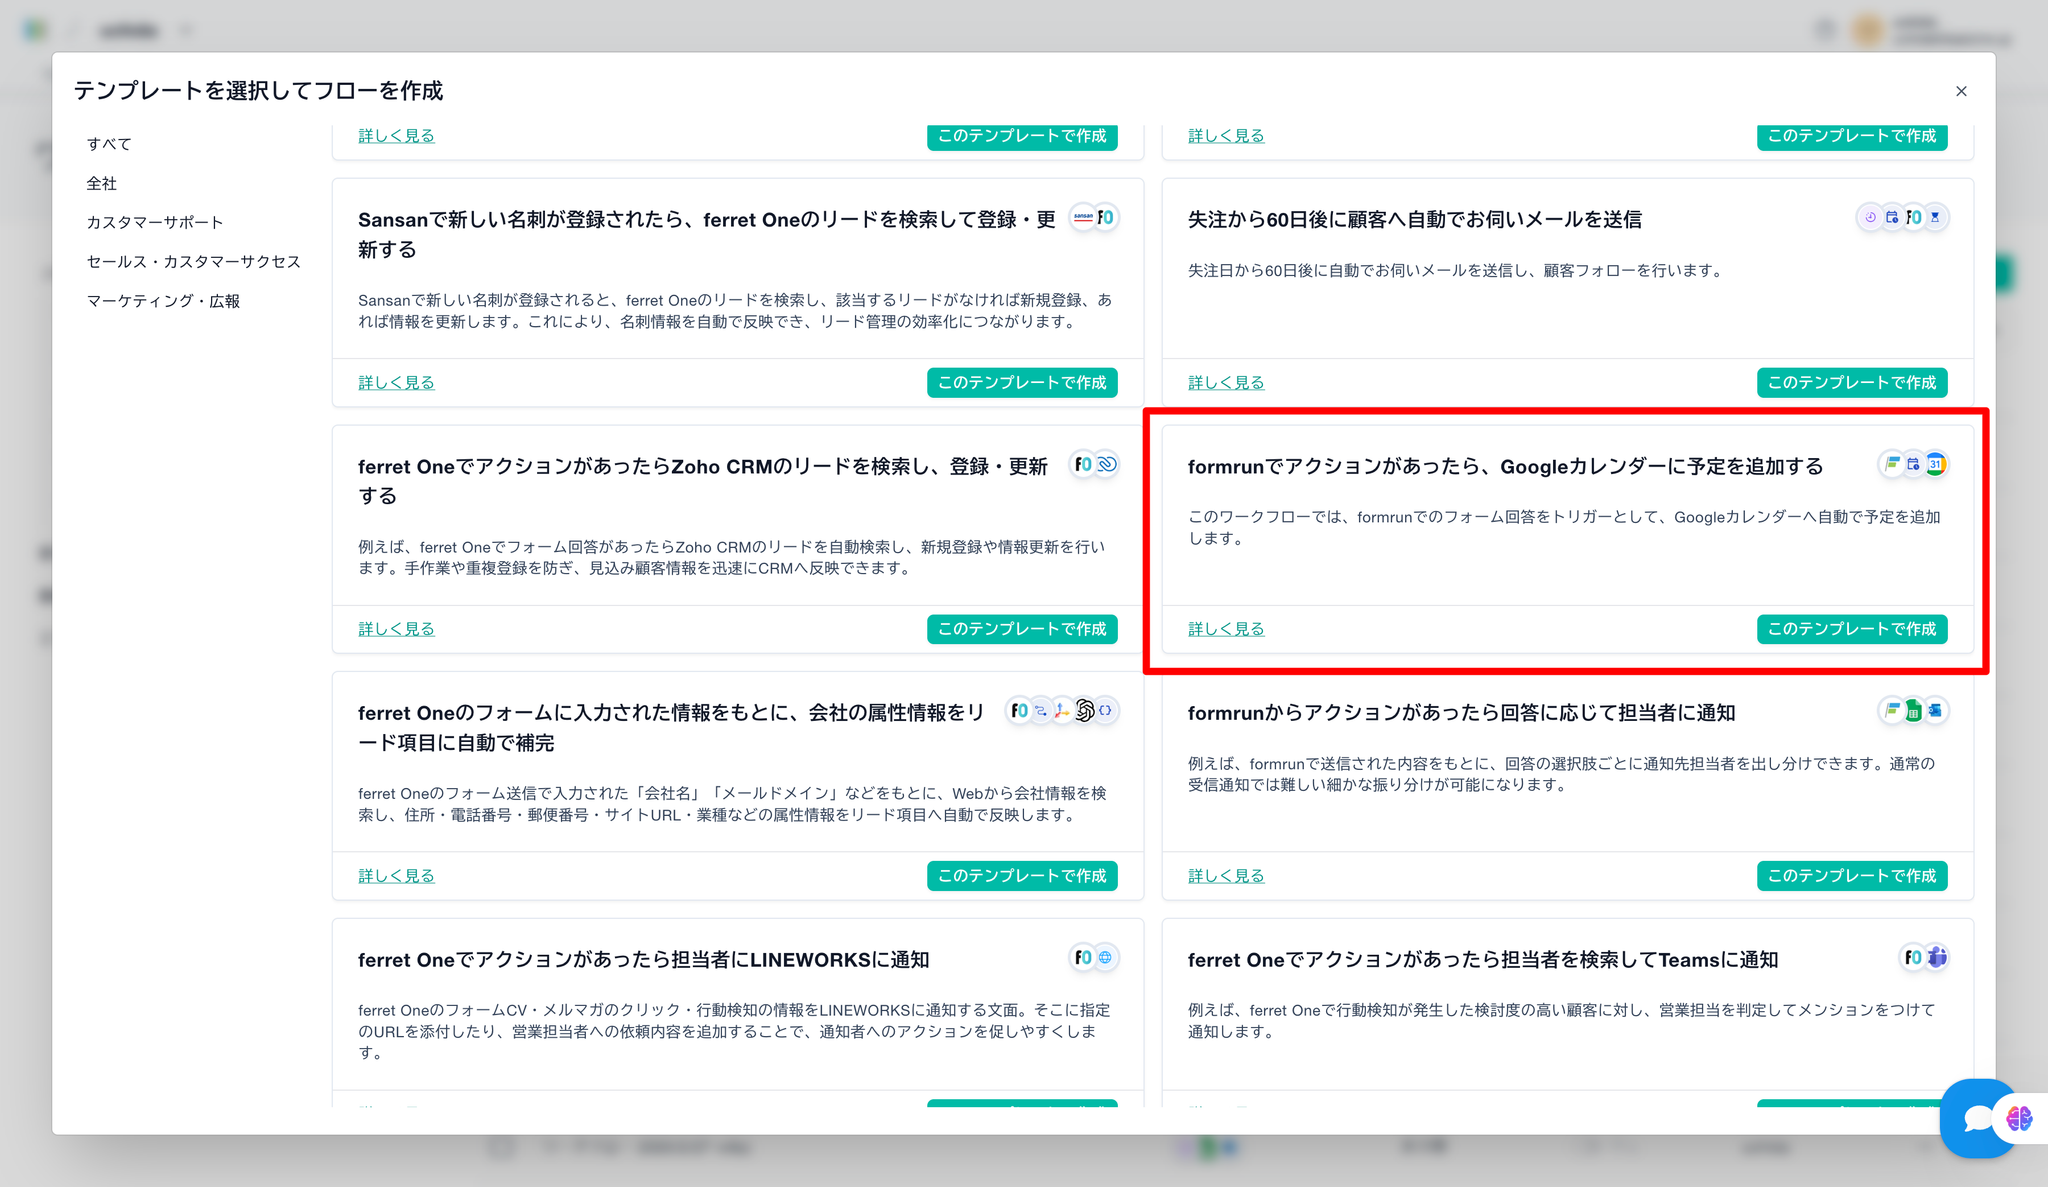Click the Sansan logo icon
Viewport: 2048px width, 1187px height.
[1083, 217]
